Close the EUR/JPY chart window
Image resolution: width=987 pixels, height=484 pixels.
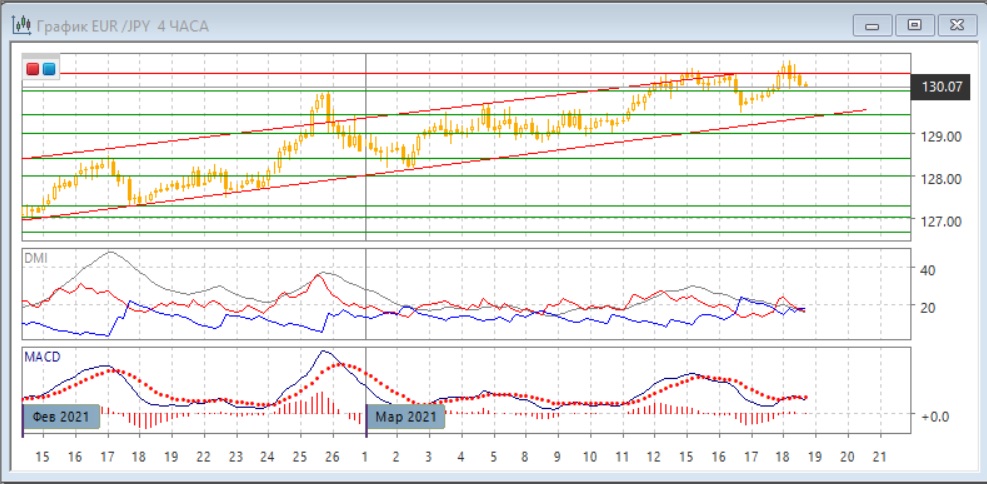pyautogui.click(x=954, y=25)
